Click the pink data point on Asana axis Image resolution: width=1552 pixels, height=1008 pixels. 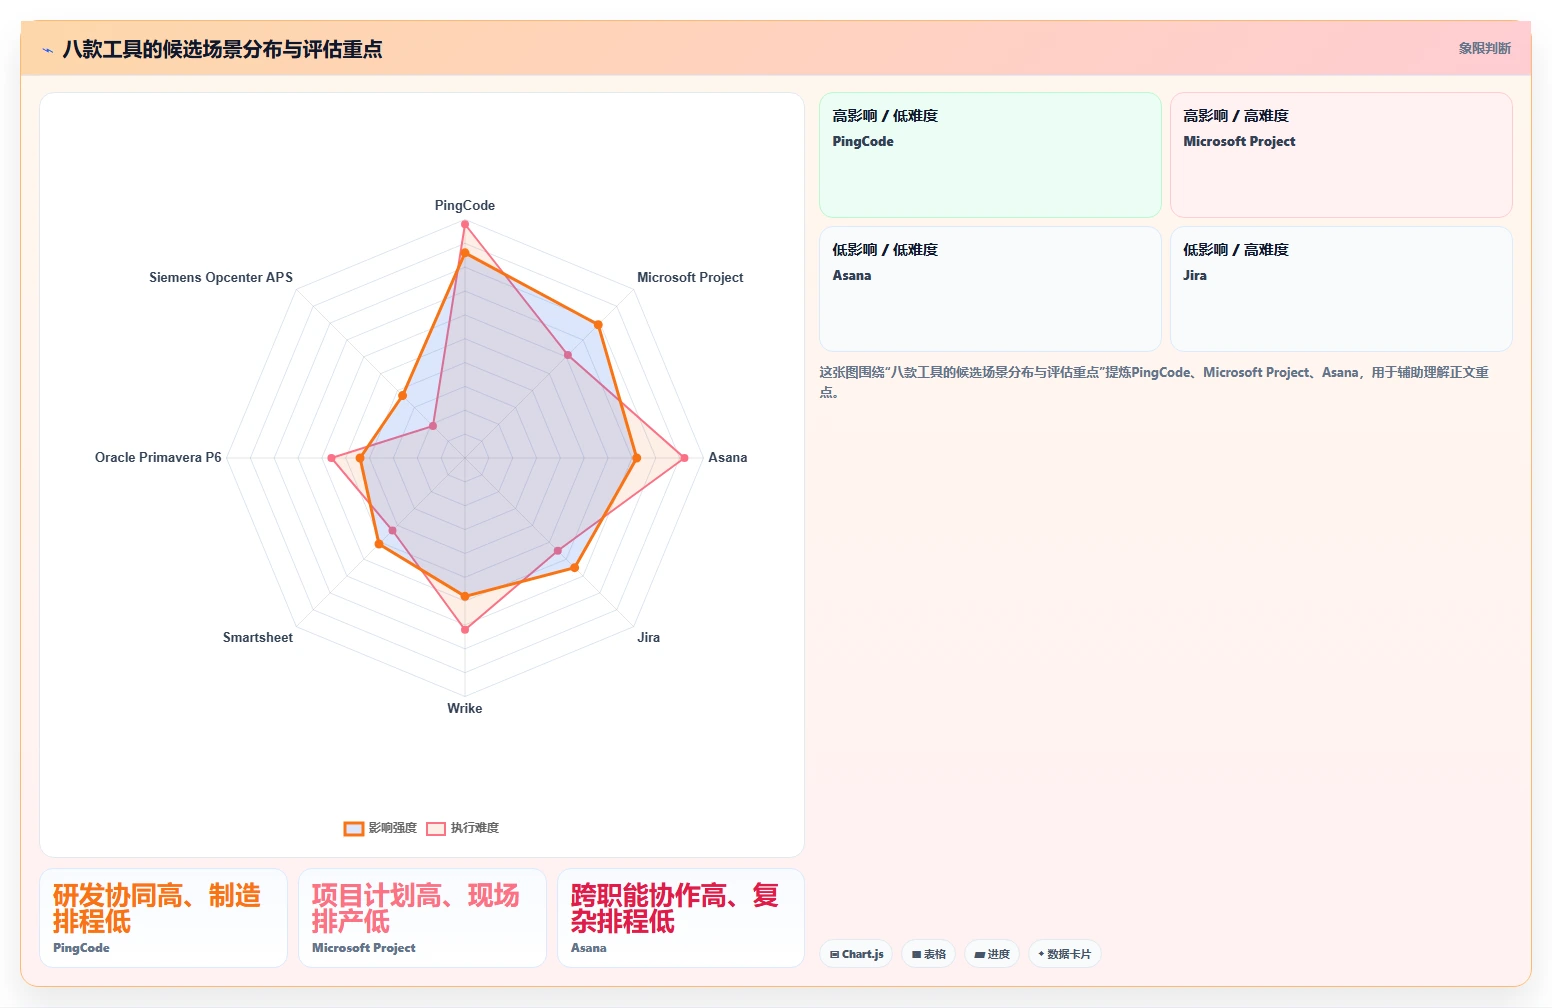684,458
